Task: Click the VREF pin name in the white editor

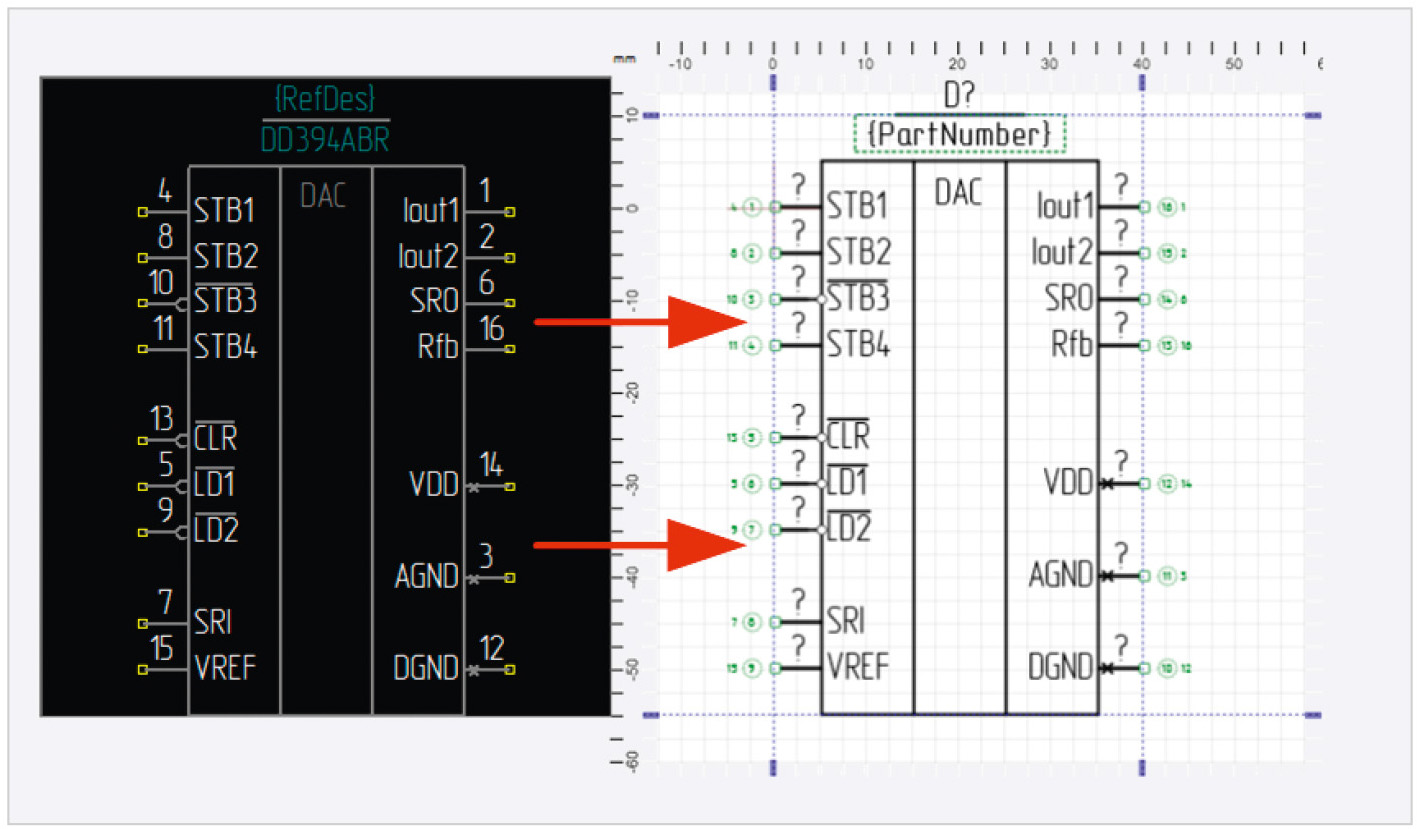Action: tap(858, 667)
